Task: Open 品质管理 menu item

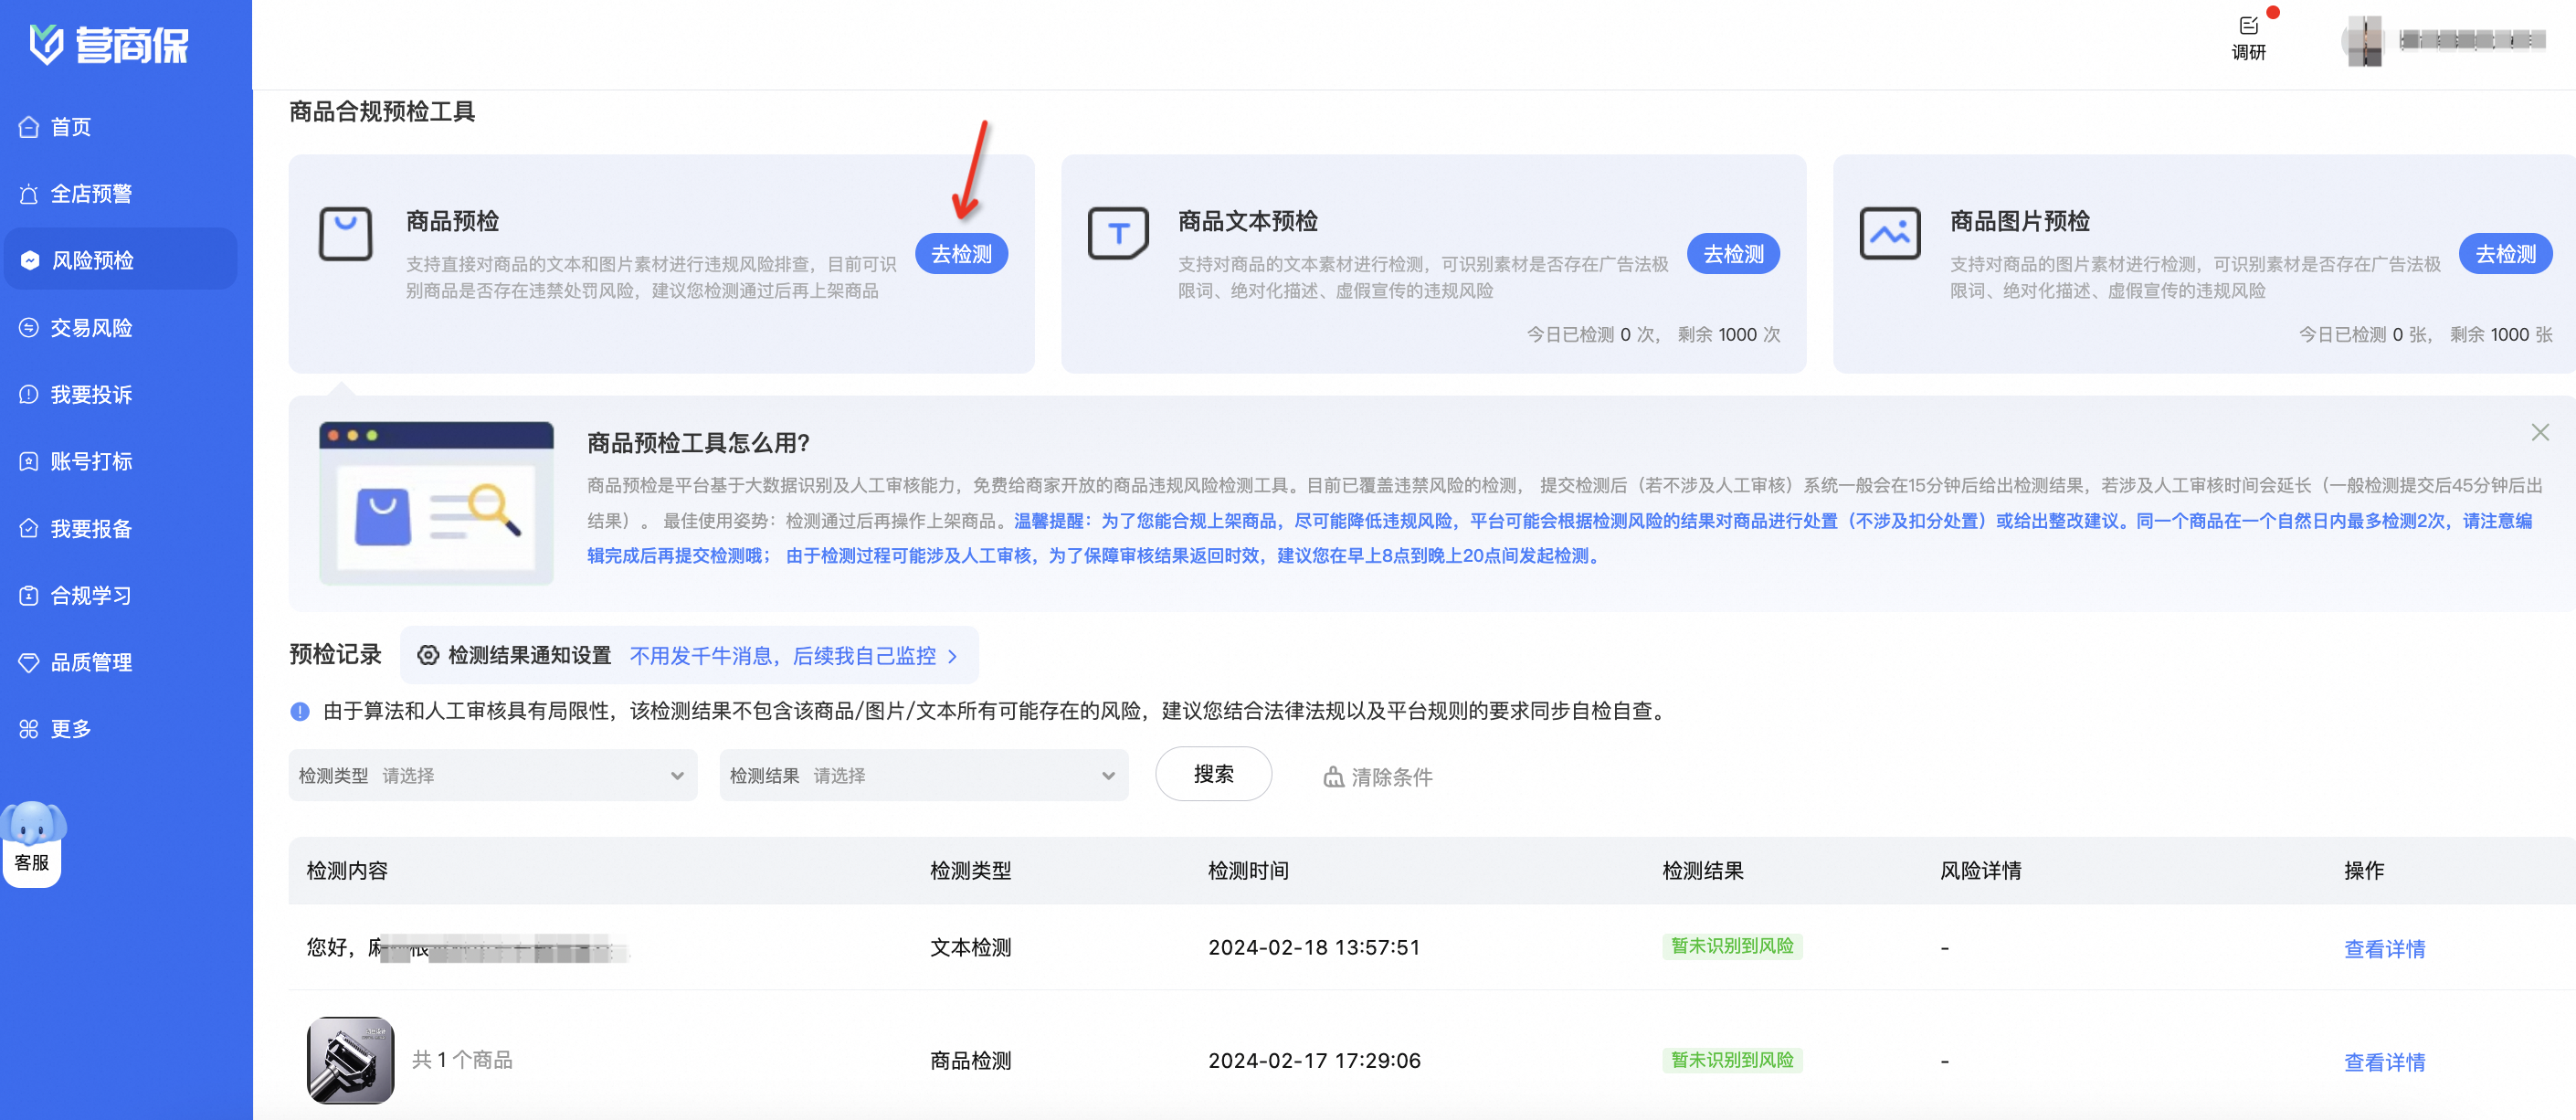Action: click(91, 662)
